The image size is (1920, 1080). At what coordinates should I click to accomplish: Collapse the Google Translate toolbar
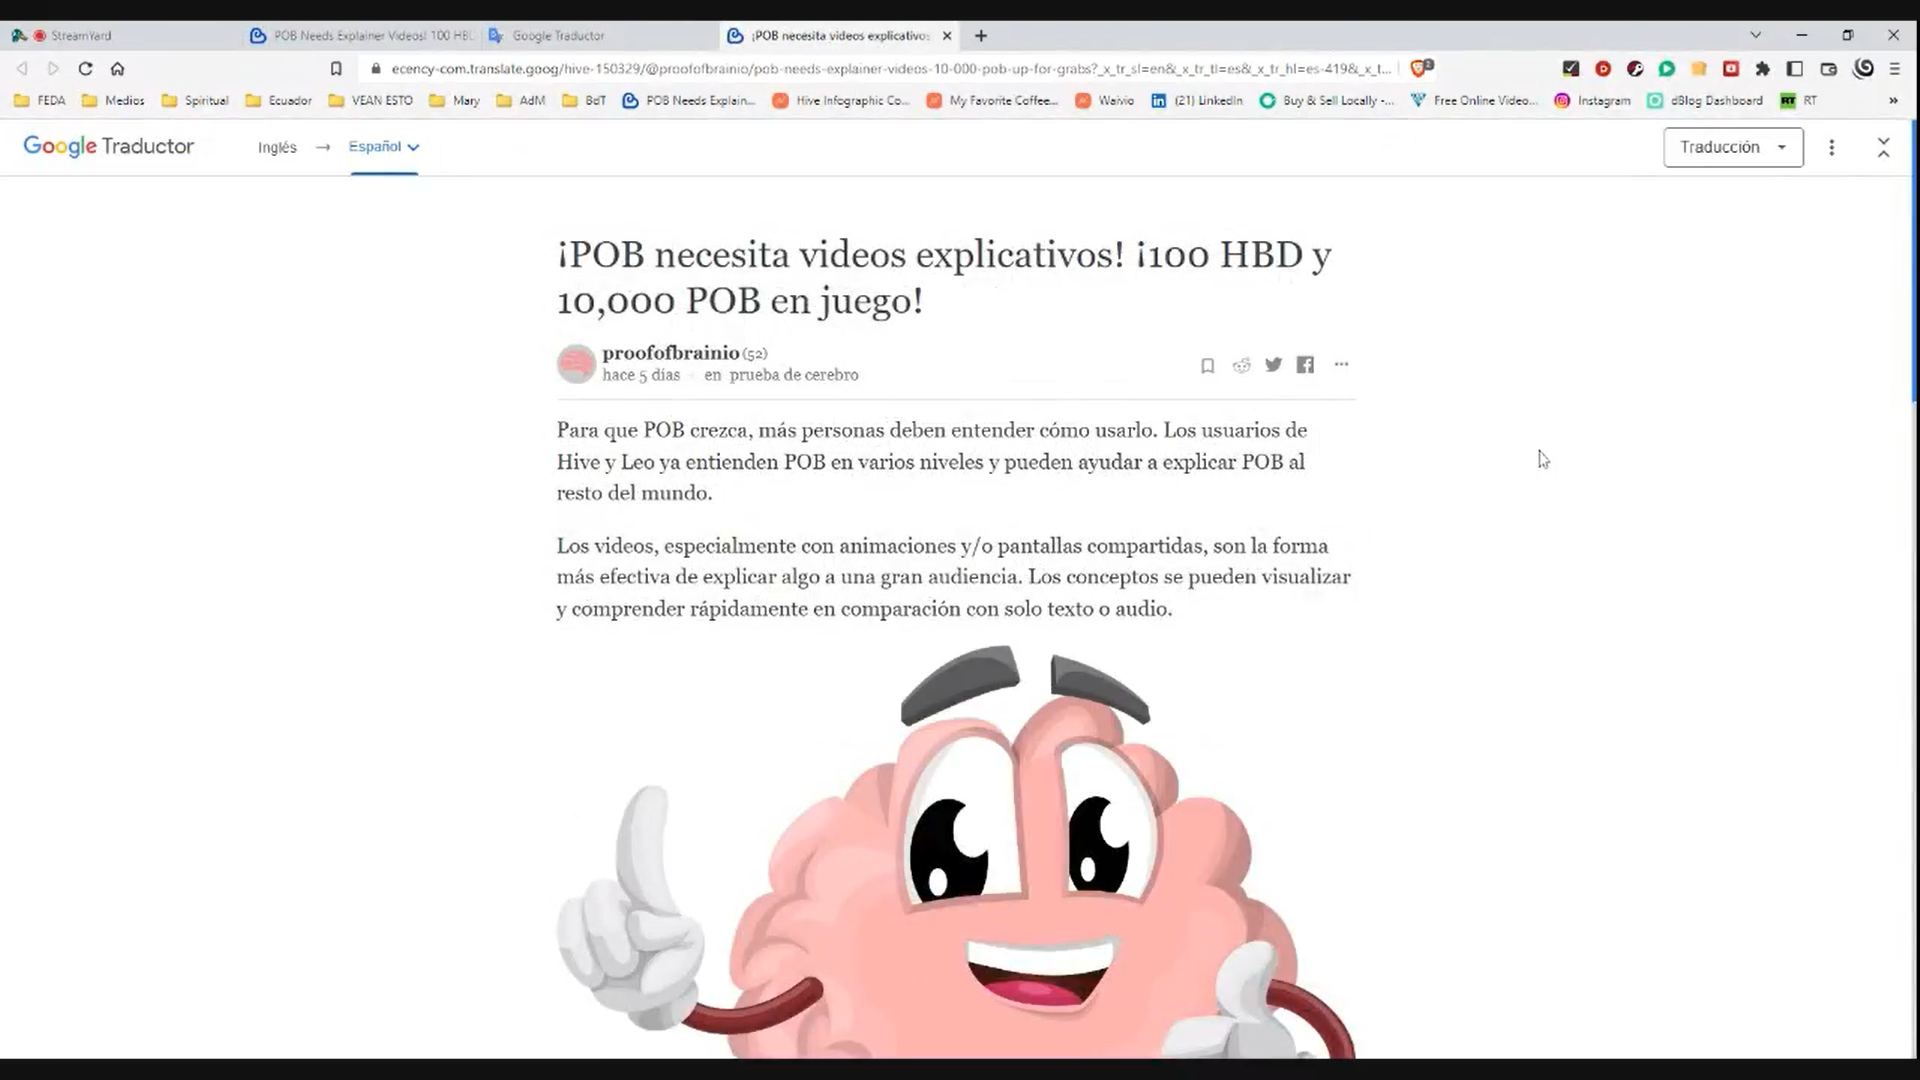[1883, 147]
